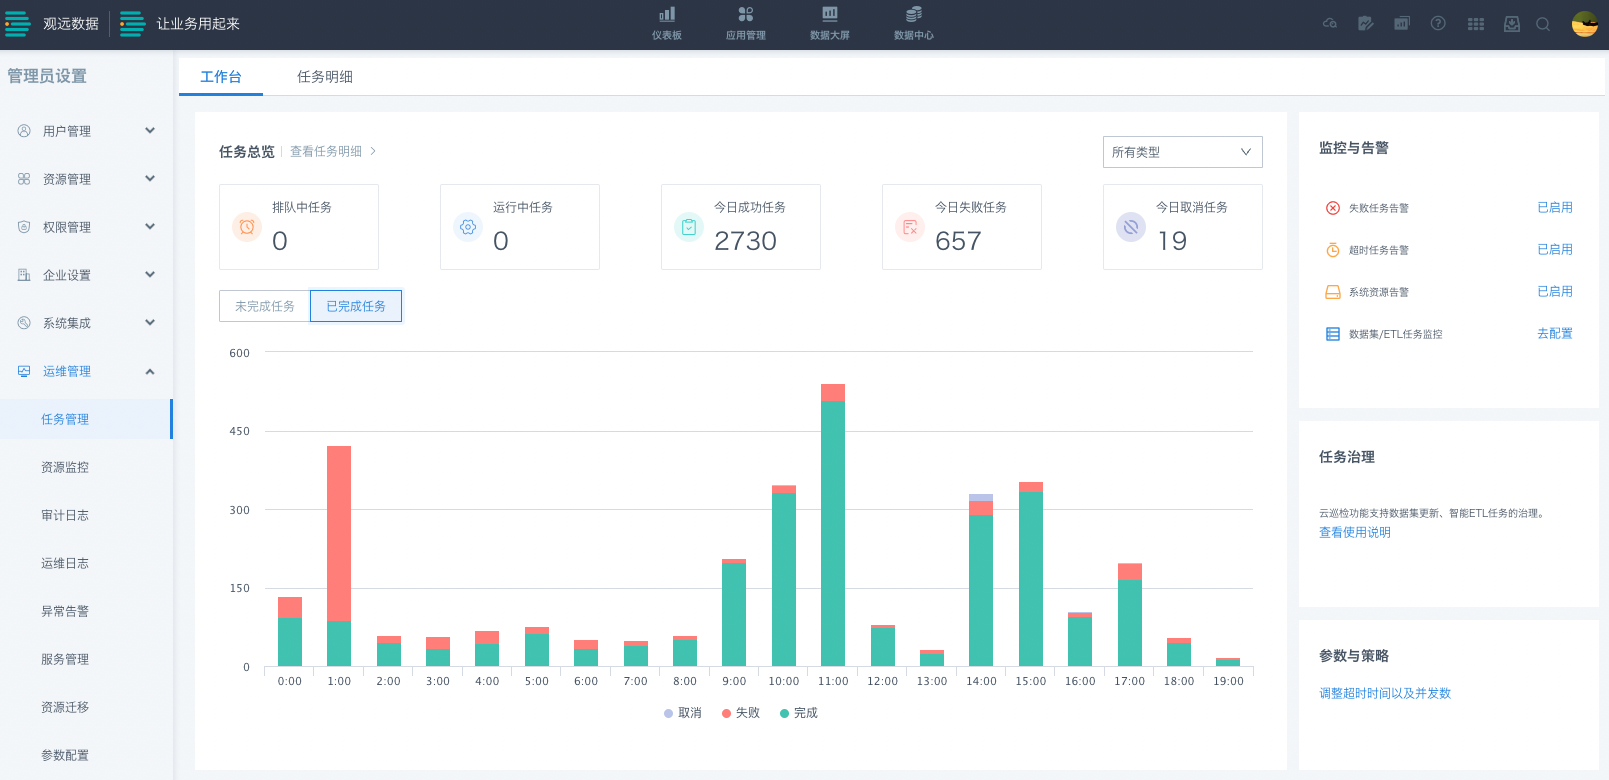Click the cloud search icon in header
Image resolution: width=1609 pixels, height=780 pixels.
coord(1330,24)
